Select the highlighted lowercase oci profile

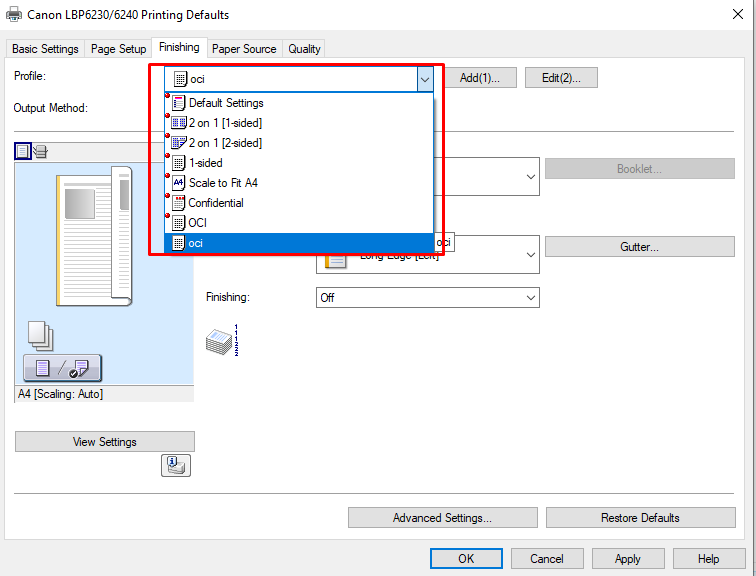[x=298, y=243]
